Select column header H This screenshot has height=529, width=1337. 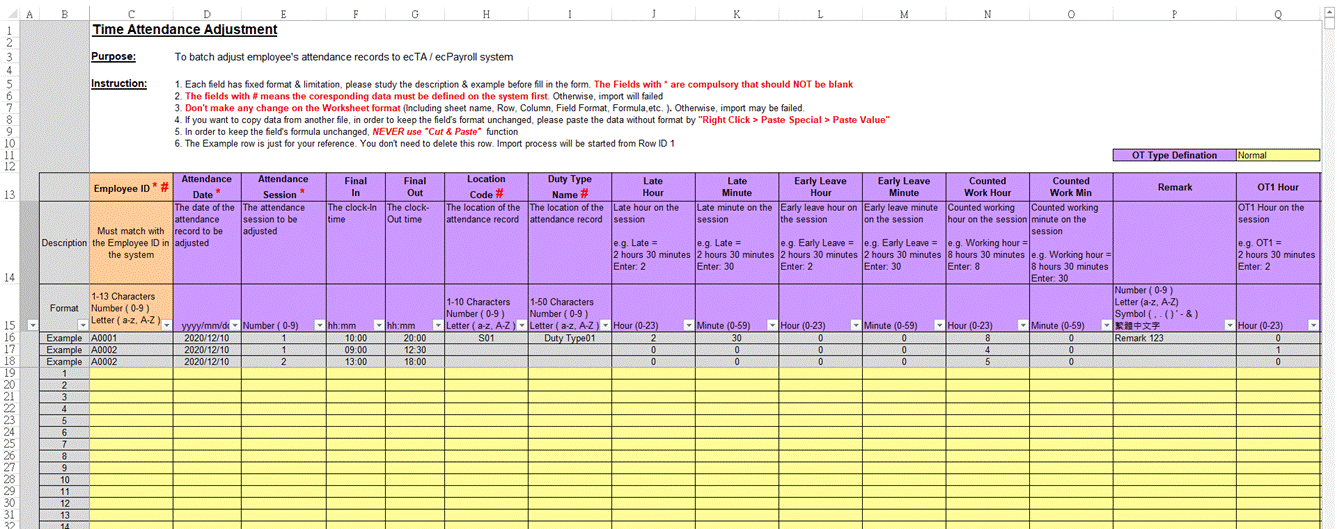[485, 13]
